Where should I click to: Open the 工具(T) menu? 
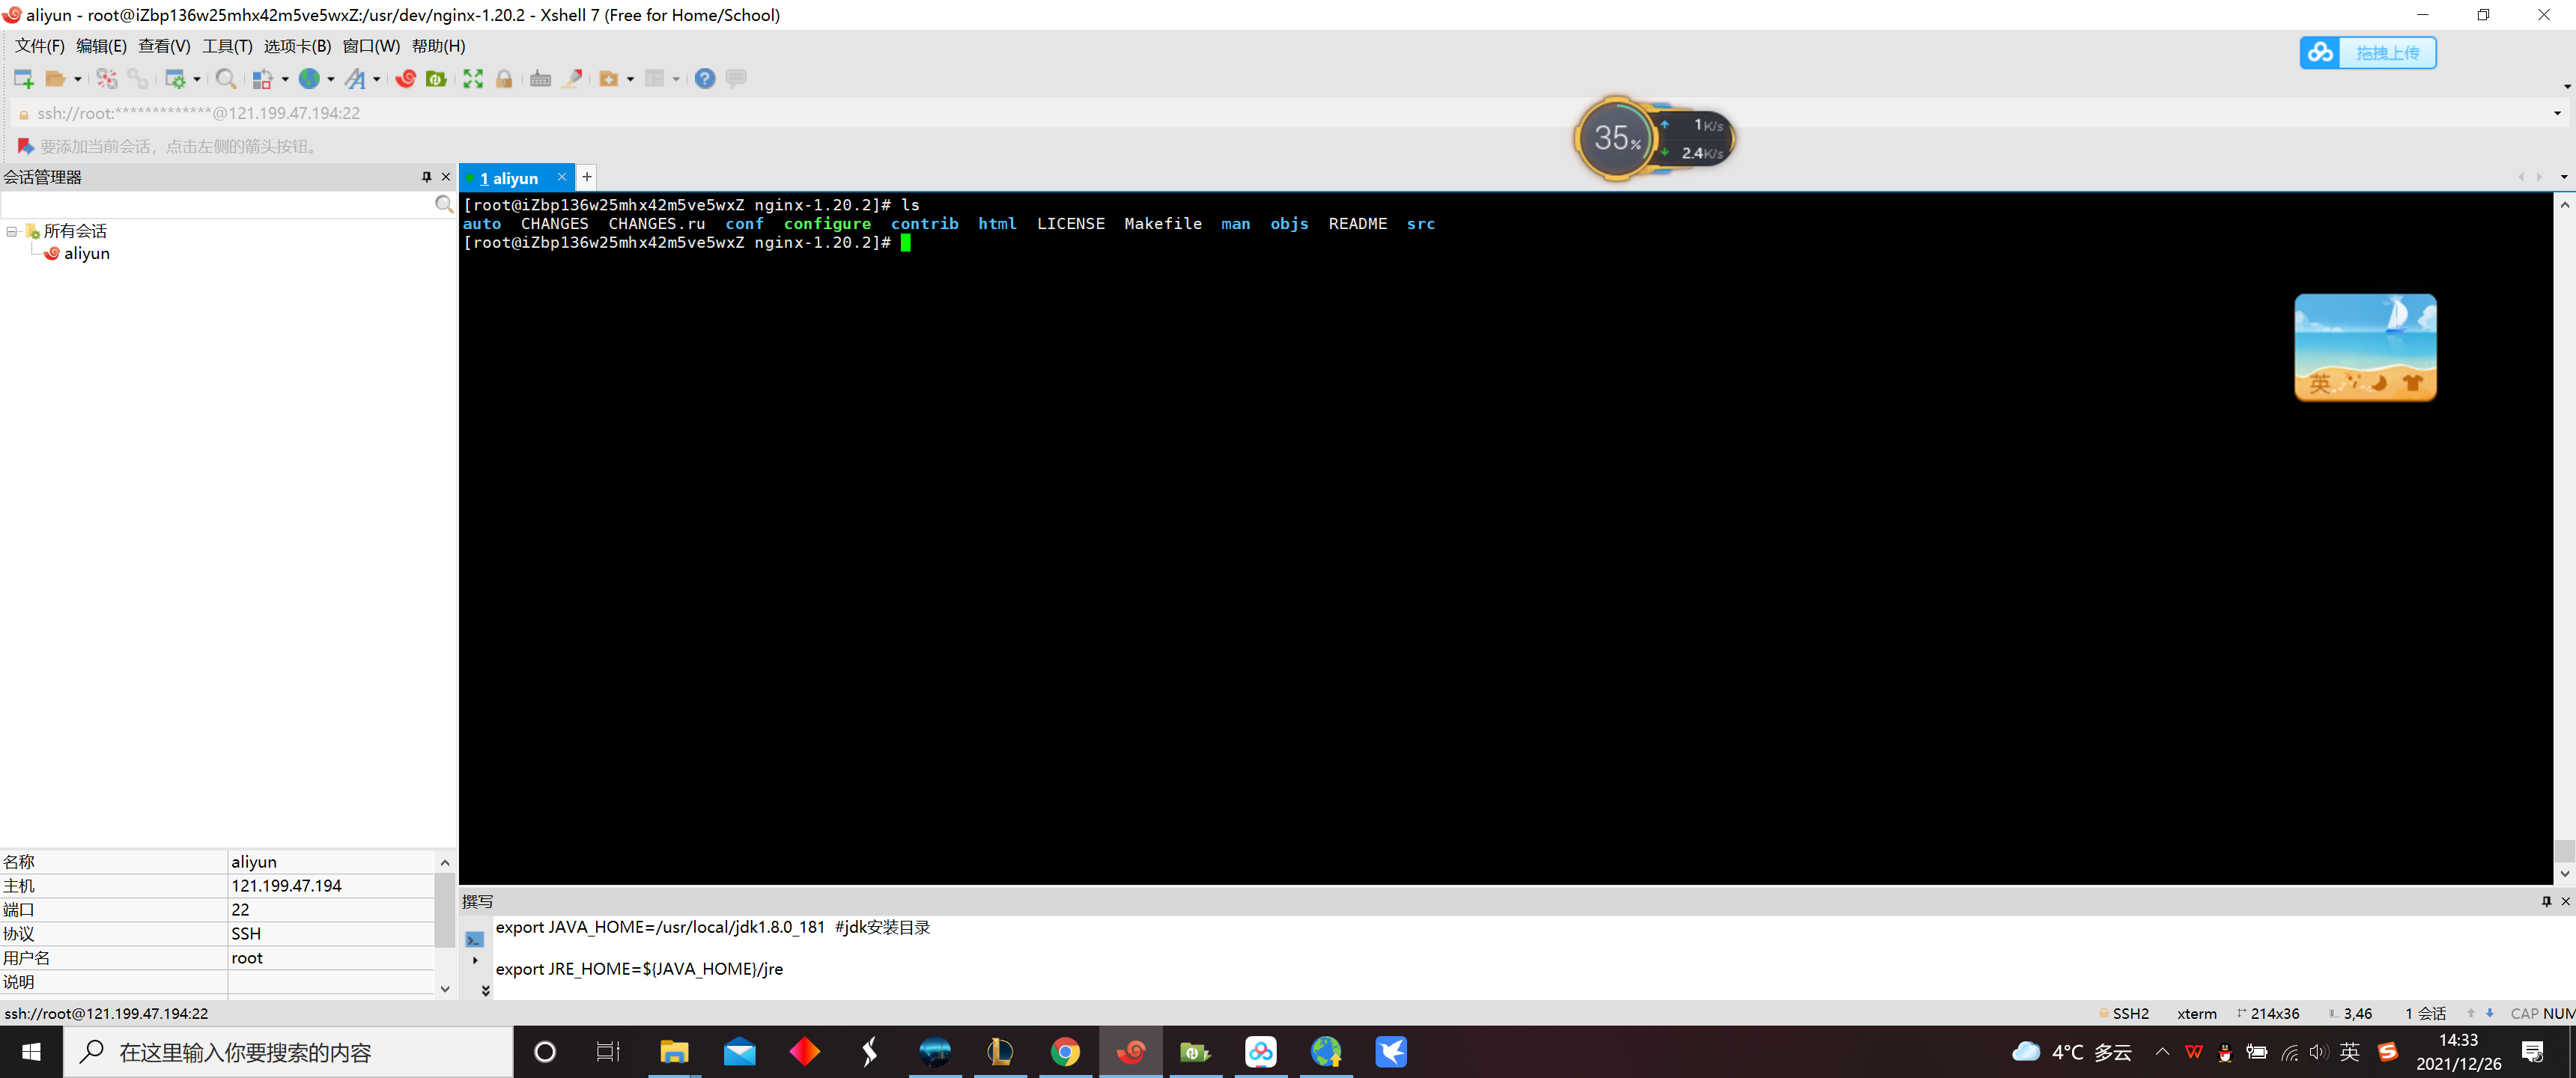pos(226,46)
